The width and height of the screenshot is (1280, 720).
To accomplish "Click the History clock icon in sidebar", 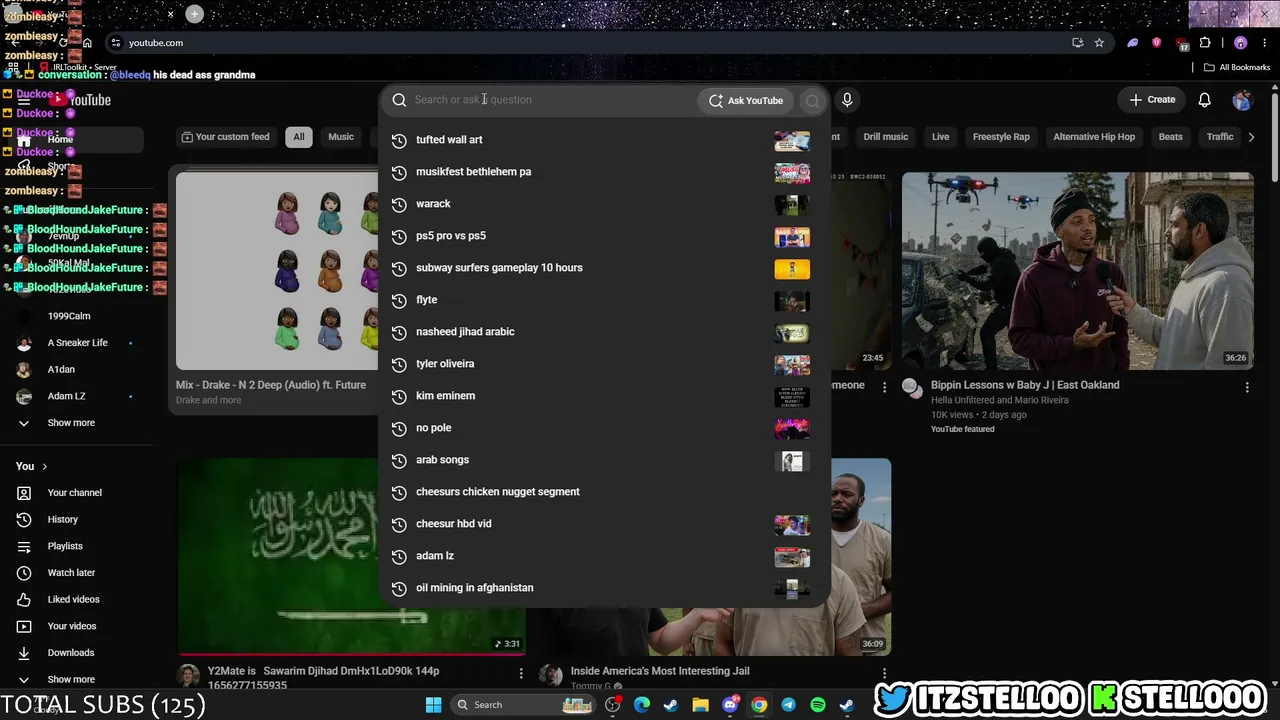I will [24, 520].
